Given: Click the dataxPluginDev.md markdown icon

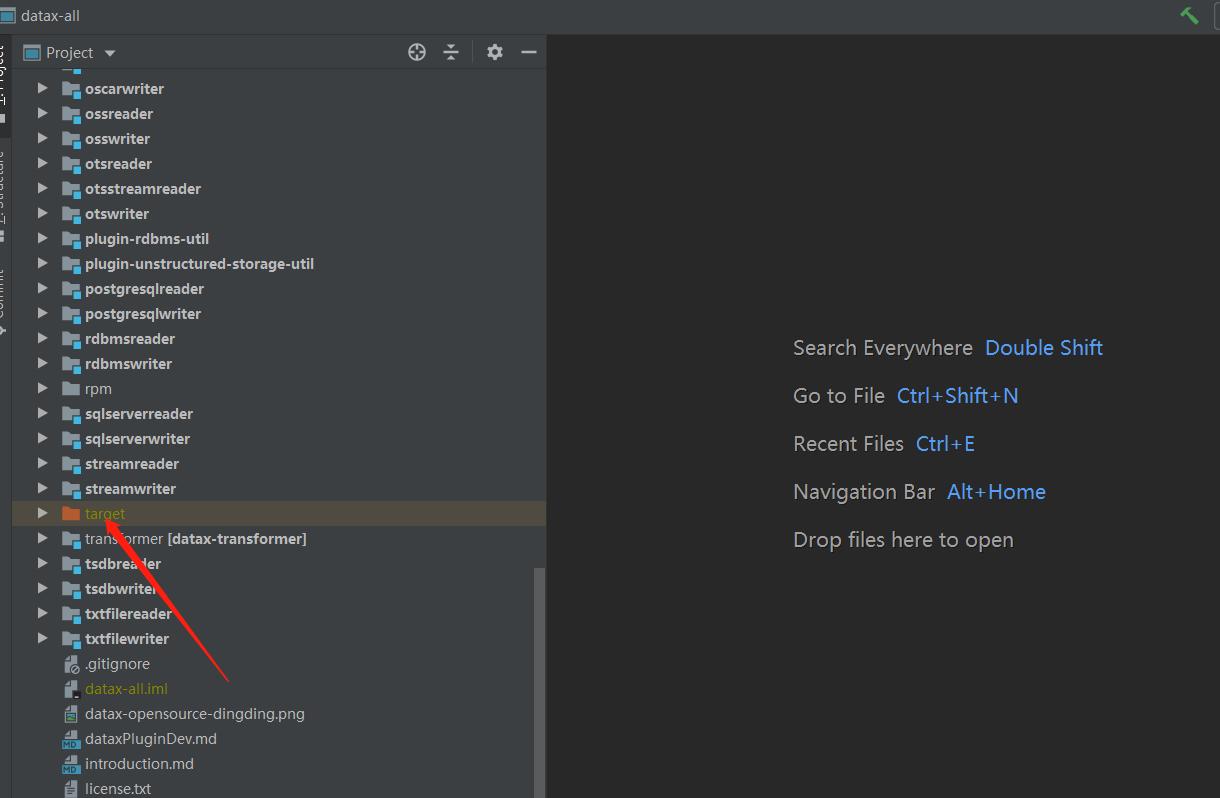Looking at the screenshot, I should 71,739.
